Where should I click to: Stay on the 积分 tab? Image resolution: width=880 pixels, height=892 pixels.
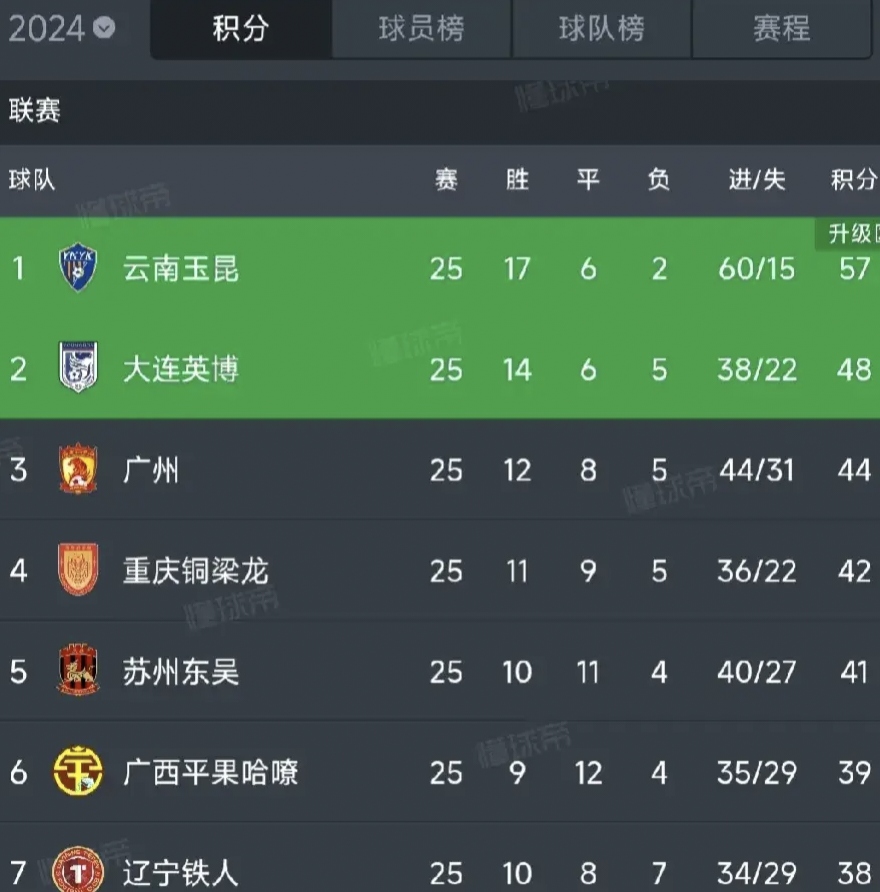240,29
